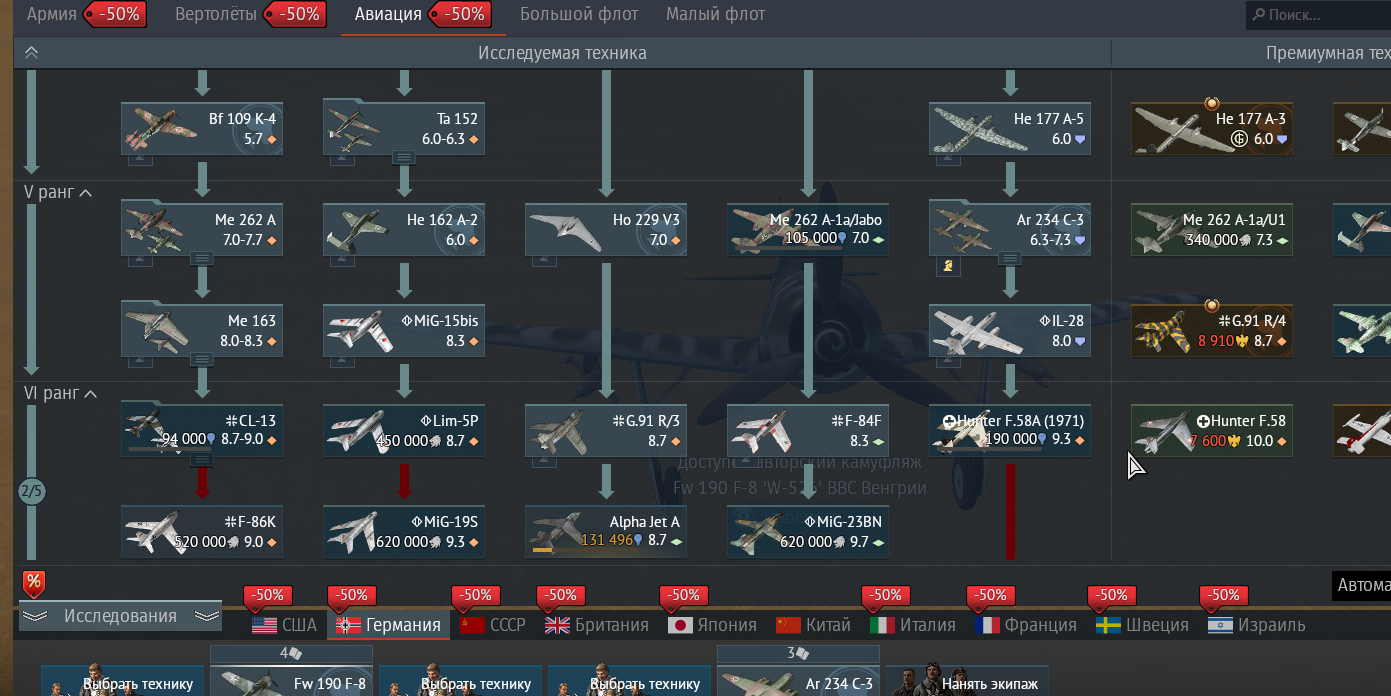Screen dimensions: 1391x696
Task: Select the Me 163 group card
Action: coord(202,330)
